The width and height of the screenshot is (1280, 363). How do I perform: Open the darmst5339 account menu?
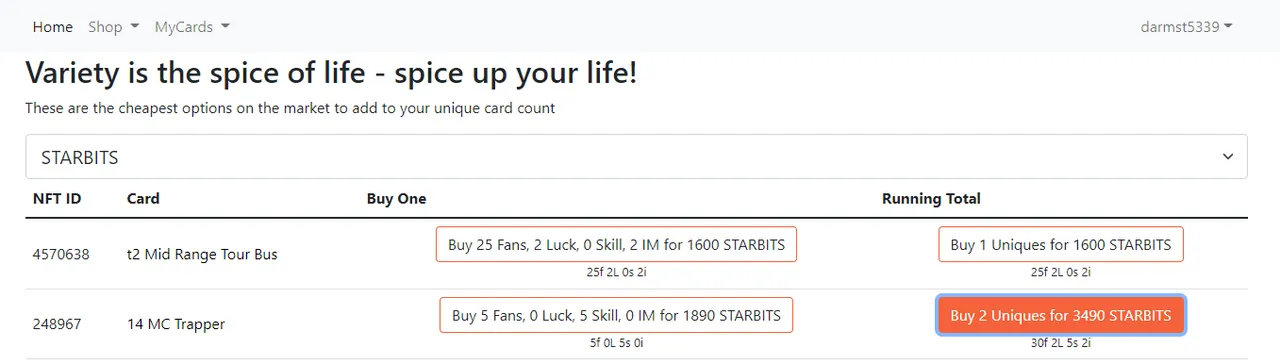click(x=1186, y=27)
